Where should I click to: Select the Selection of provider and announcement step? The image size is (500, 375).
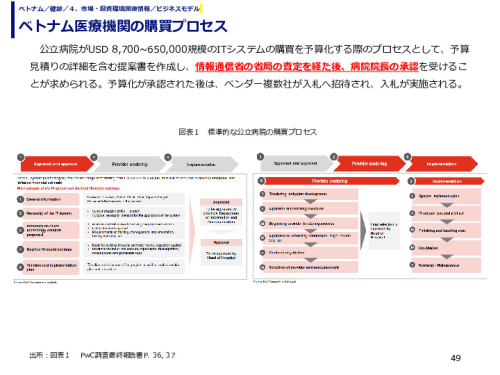pos(309,267)
